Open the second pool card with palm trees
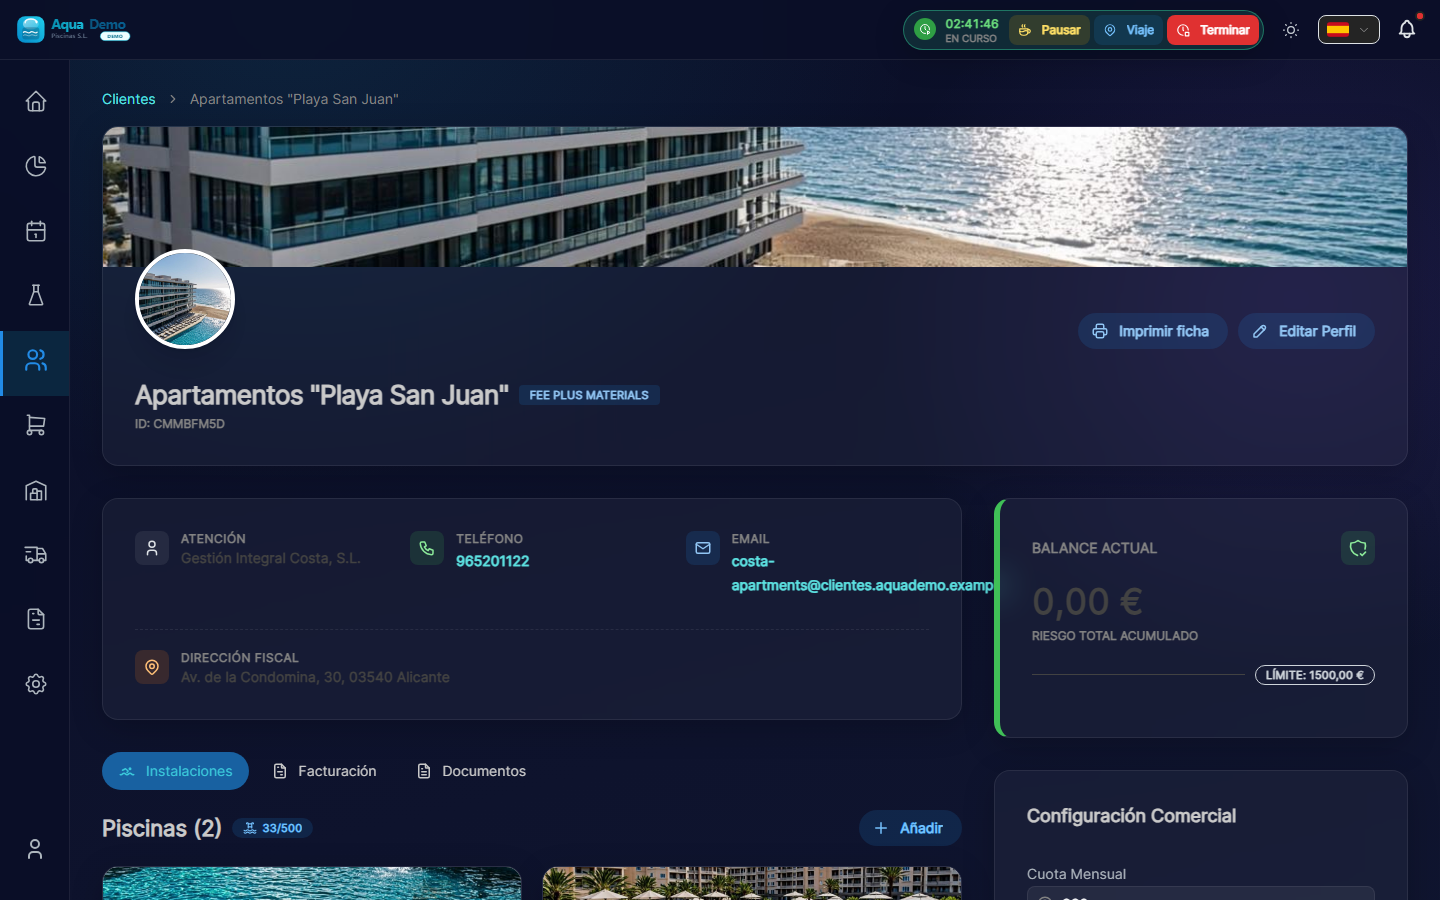 tap(752, 883)
